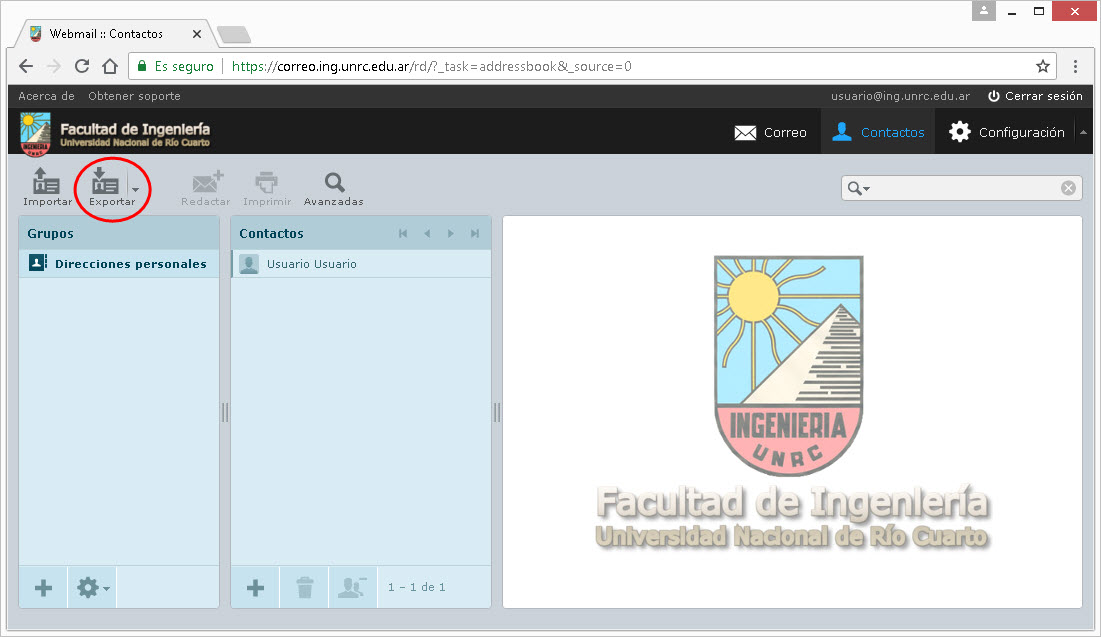The image size is (1101, 637).
Task: Select Direcciones personales address book
Action: 119,263
